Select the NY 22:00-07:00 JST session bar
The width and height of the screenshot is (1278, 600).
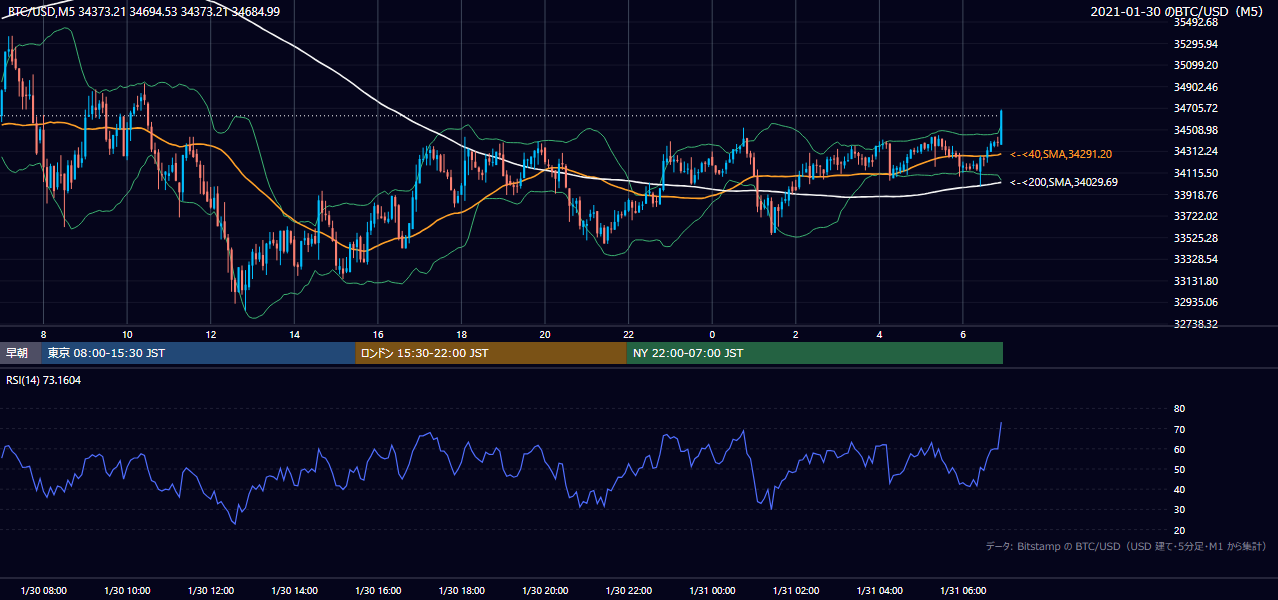click(x=815, y=353)
